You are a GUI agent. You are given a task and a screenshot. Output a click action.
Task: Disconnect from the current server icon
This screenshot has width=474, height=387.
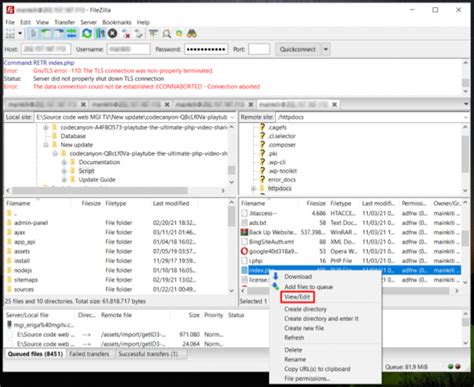coord(126,34)
